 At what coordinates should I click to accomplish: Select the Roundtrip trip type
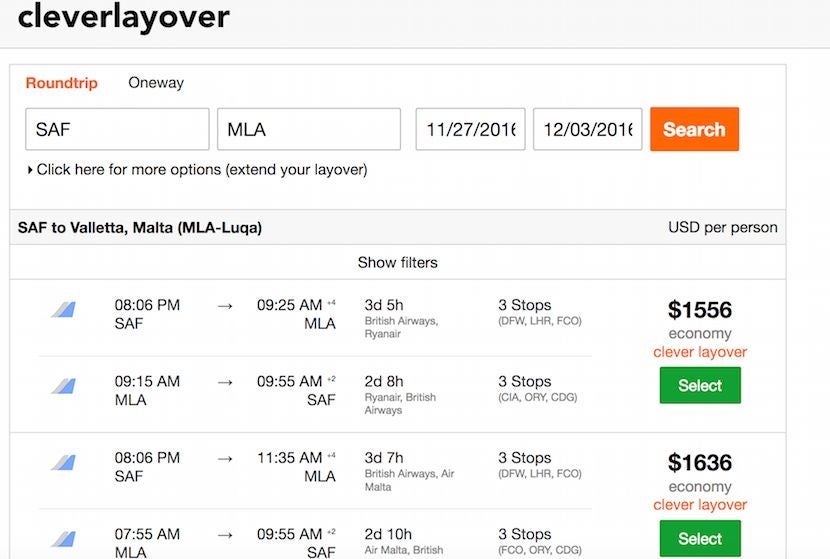[x=62, y=83]
